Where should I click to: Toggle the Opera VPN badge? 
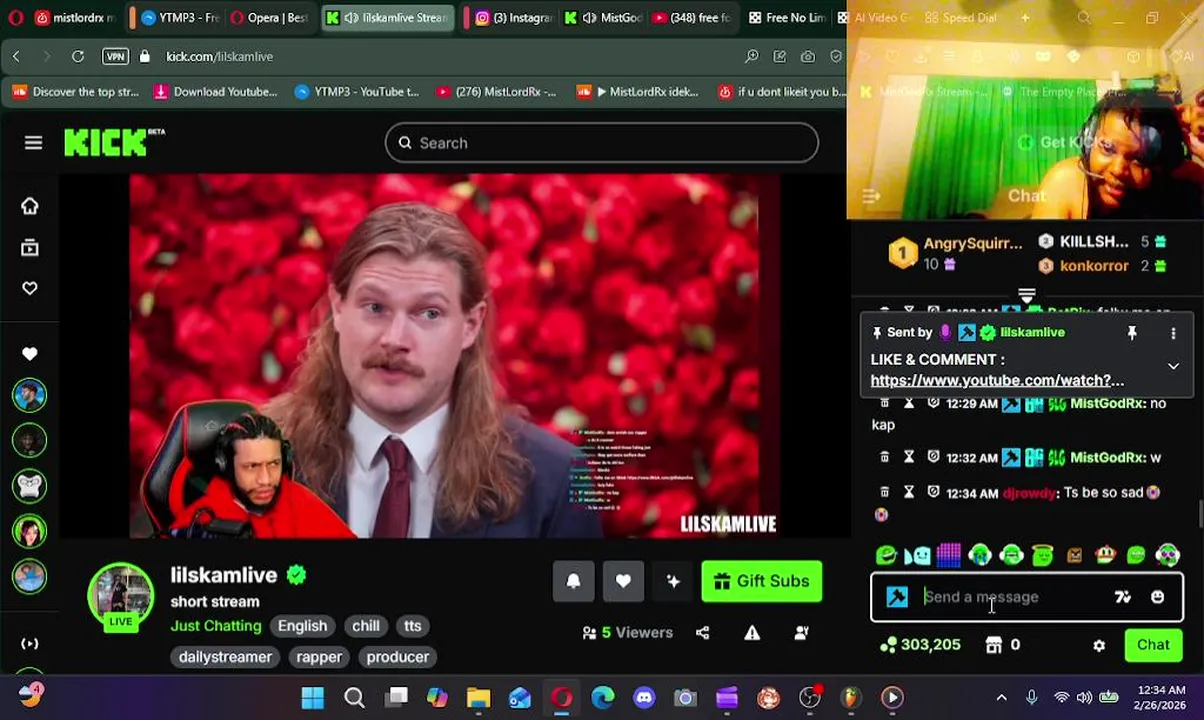pos(115,57)
